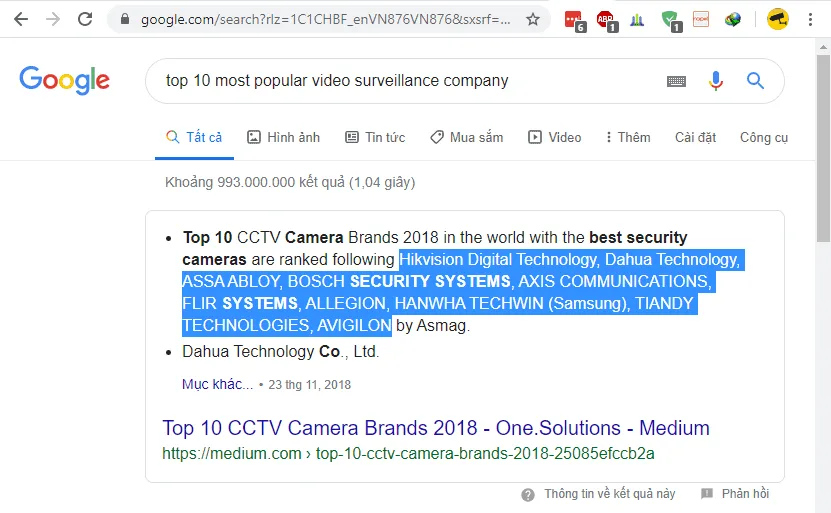This screenshot has height=513, width=831.
Task: Click Thông tin về kết quả này
Action: pos(609,494)
